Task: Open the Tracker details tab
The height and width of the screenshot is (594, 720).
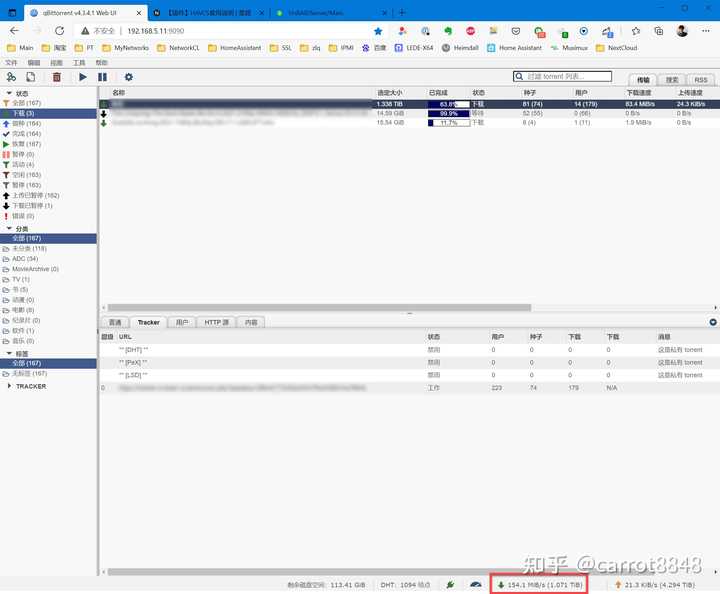Action: tap(148, 322)
